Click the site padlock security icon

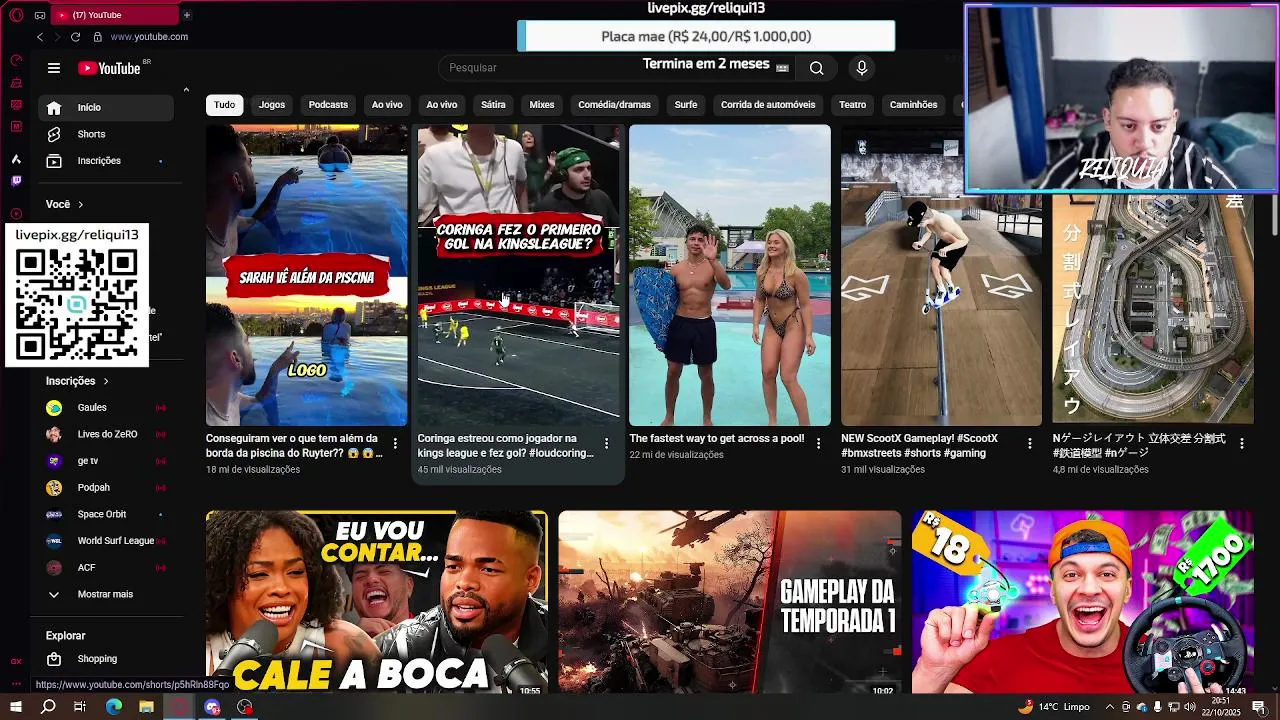[x=97, y=37]
